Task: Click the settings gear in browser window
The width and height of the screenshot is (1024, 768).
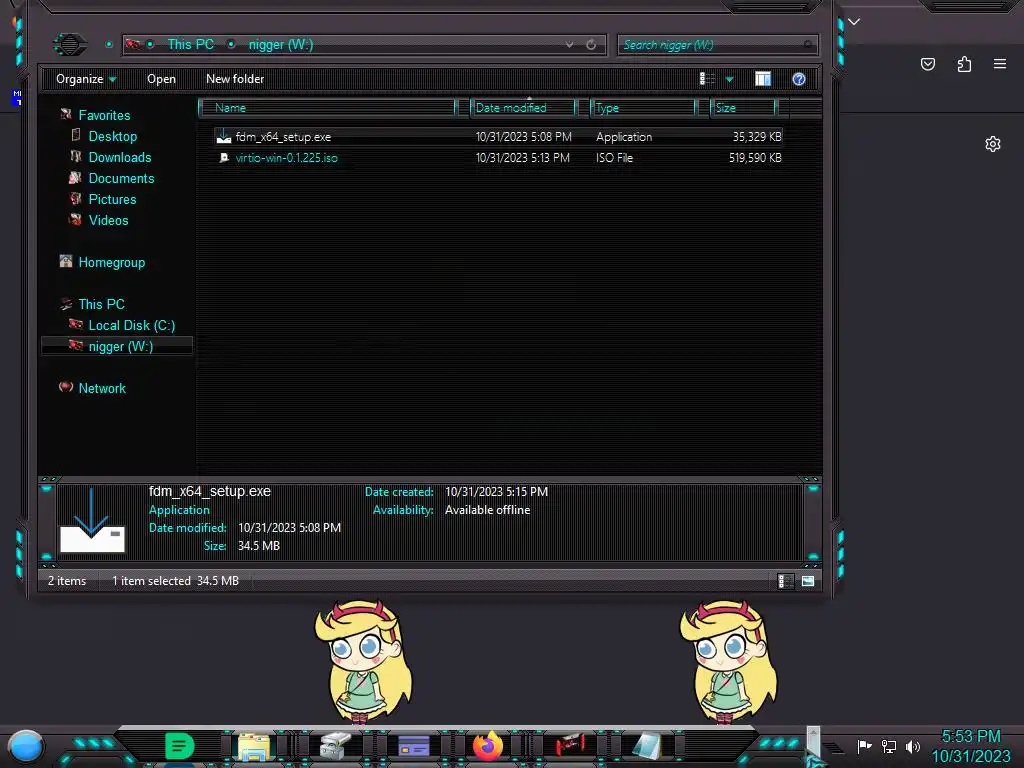Action: point(993,144)
